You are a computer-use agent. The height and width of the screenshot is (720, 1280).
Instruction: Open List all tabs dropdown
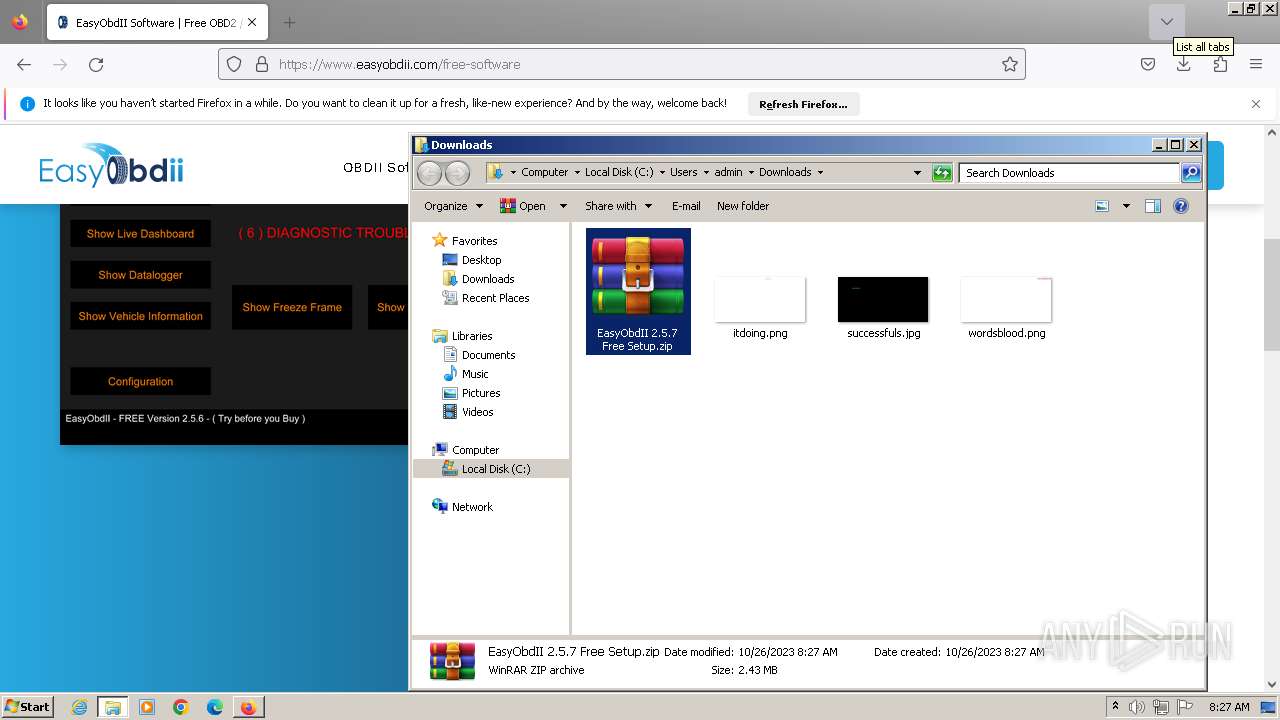1166,22
